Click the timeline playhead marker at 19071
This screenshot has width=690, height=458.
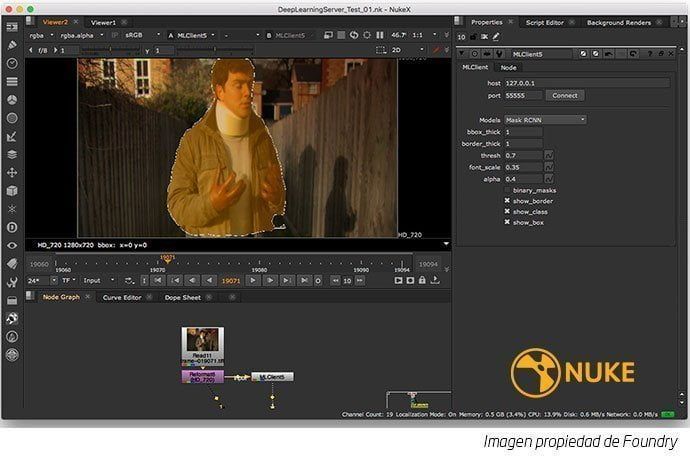[167, 259]
